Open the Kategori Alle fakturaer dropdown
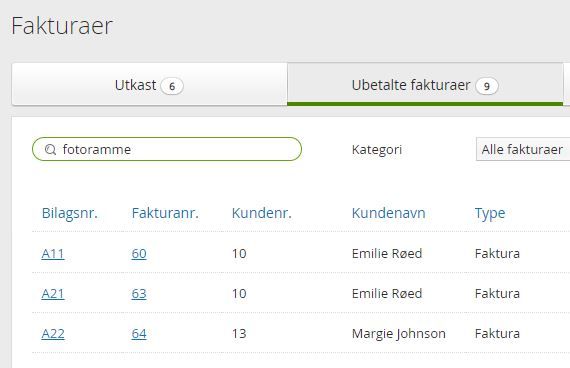The width and height of the screenshot is (570, 368). tap(523, 149)
